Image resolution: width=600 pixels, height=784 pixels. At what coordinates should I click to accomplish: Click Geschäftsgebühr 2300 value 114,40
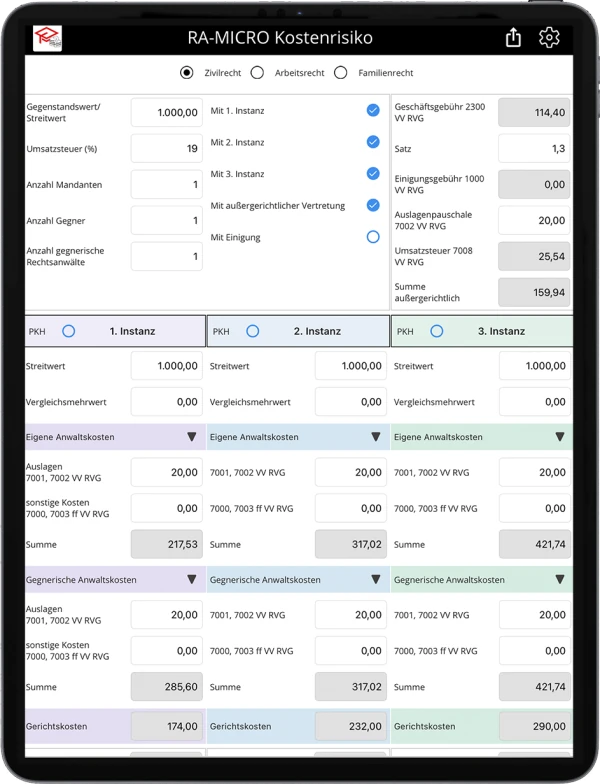534,112
